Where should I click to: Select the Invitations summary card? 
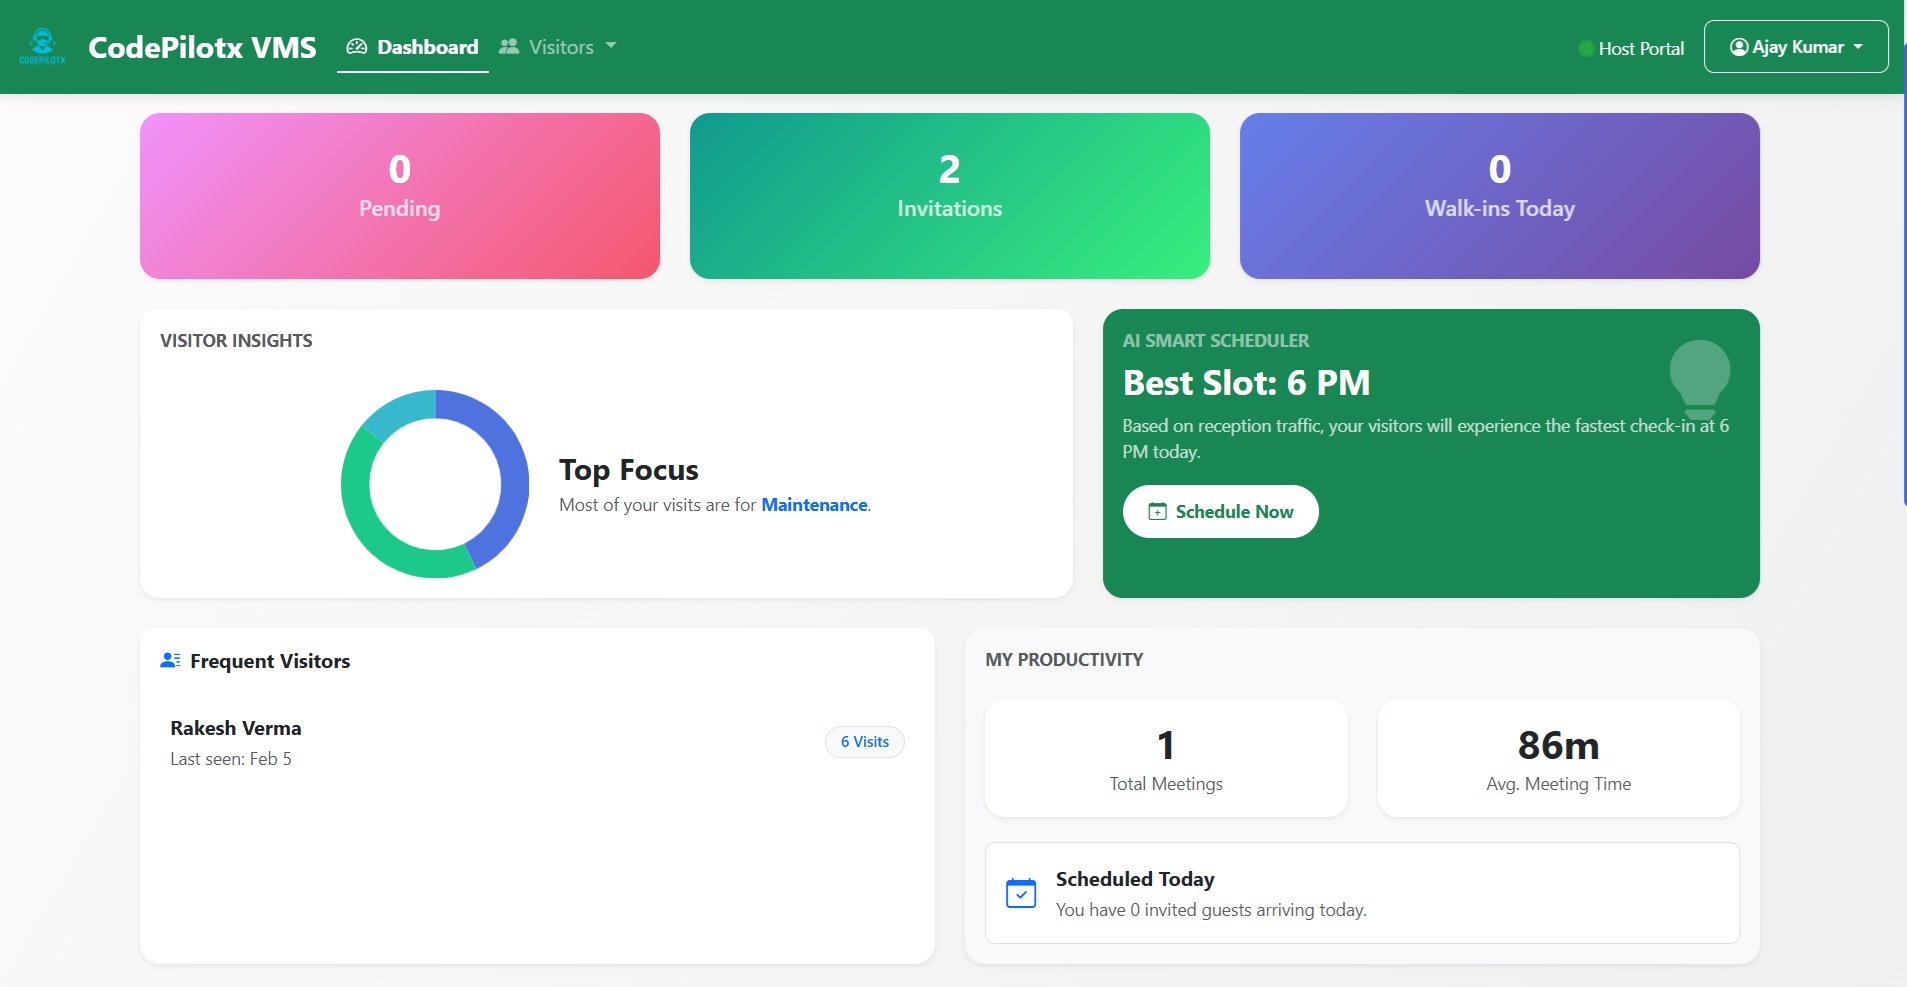[x=949, y=195]
